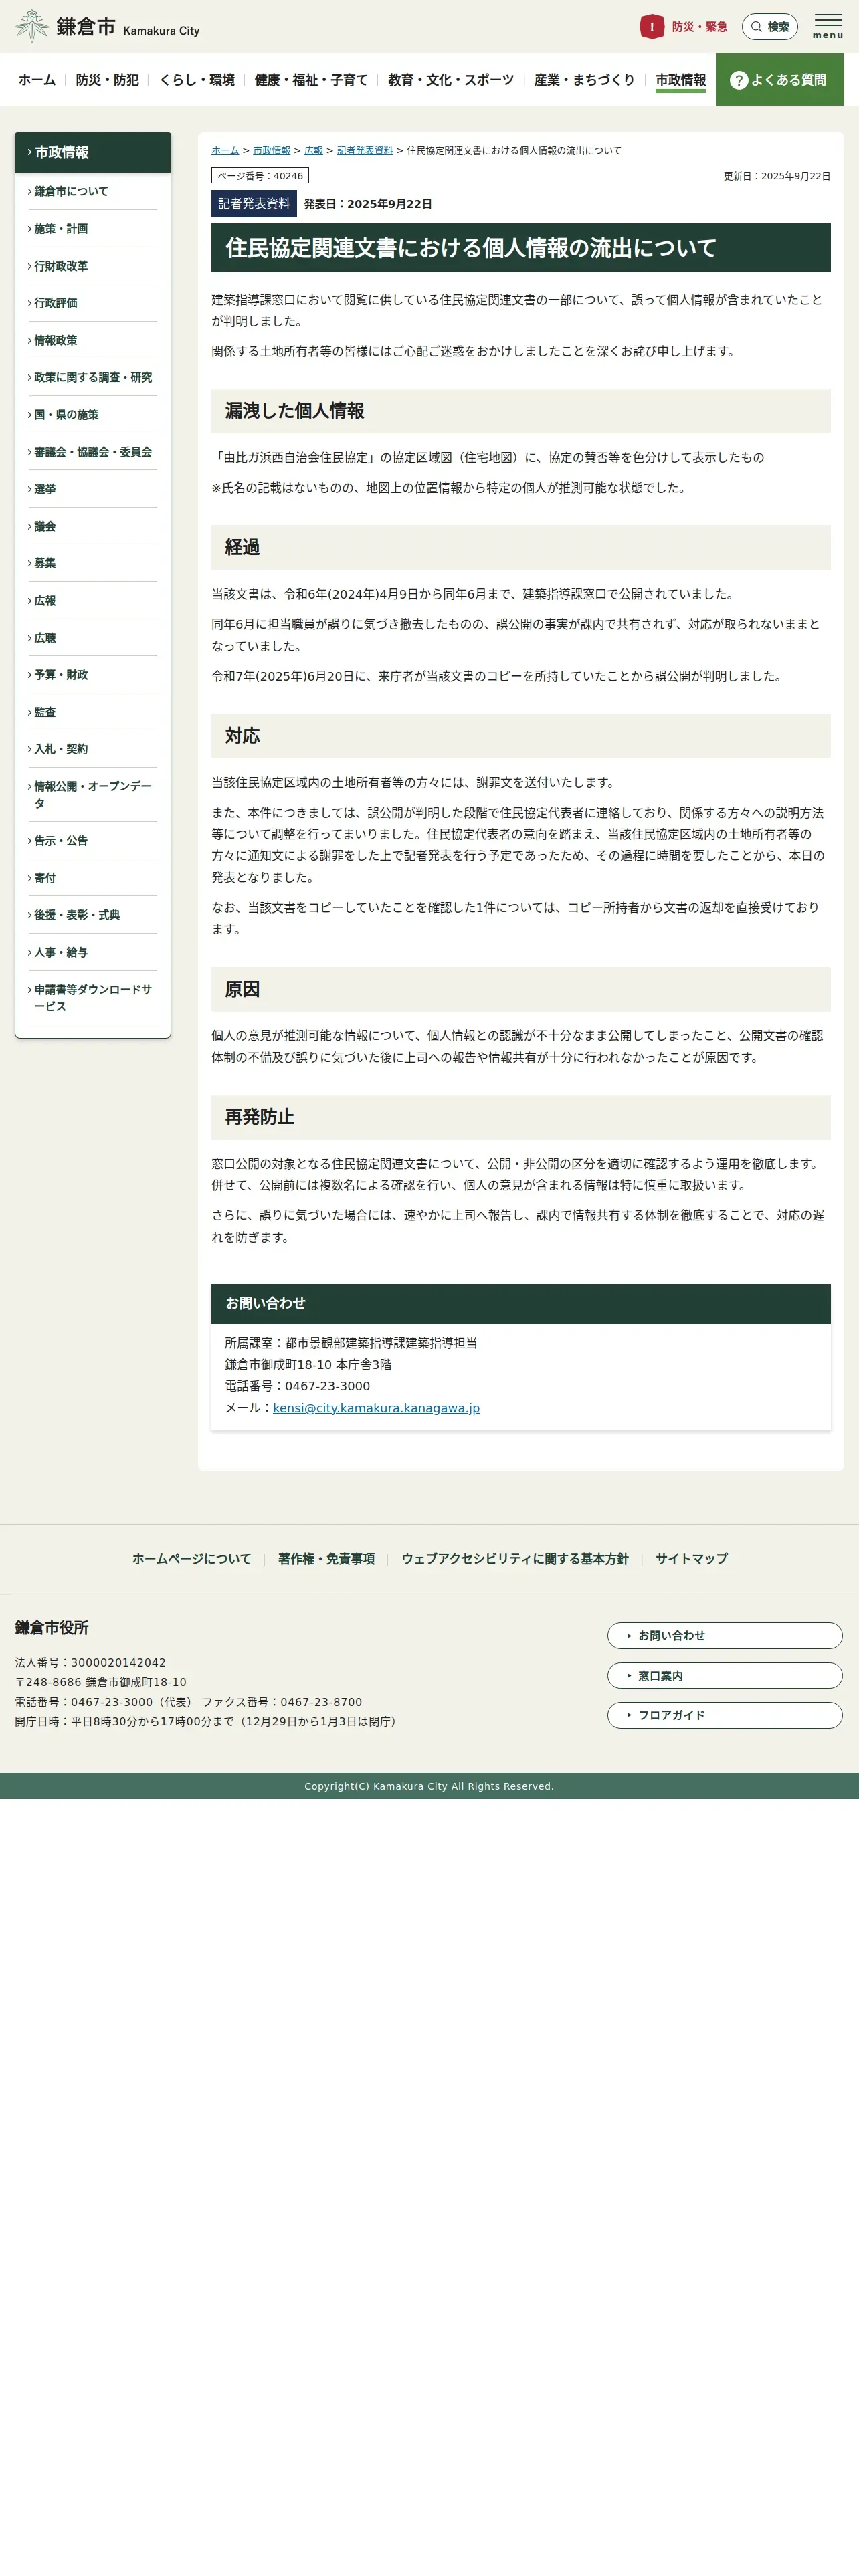
Task: Open 健康・福祉・子育て navigation item
Action: point(311,80)
